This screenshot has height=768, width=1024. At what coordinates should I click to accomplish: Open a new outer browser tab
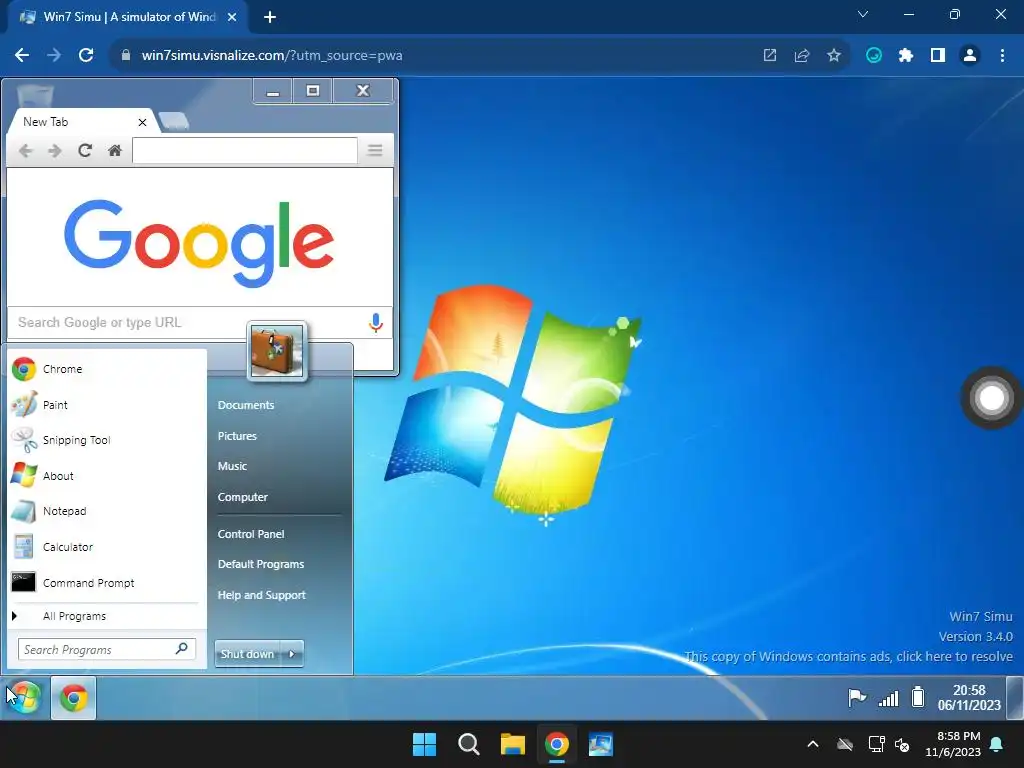point(270,17)
